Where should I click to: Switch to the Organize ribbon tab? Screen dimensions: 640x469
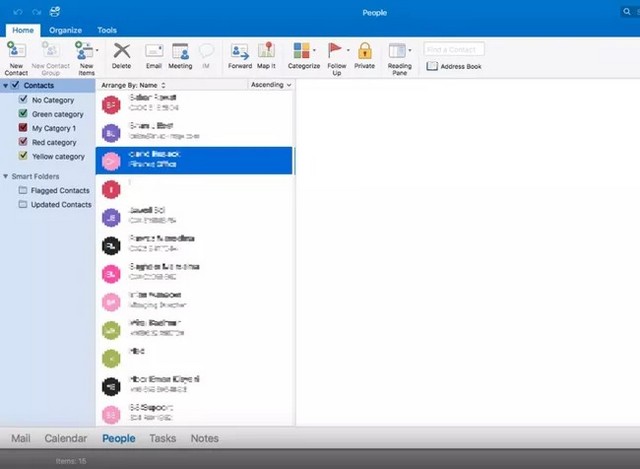tap(65, 30)
